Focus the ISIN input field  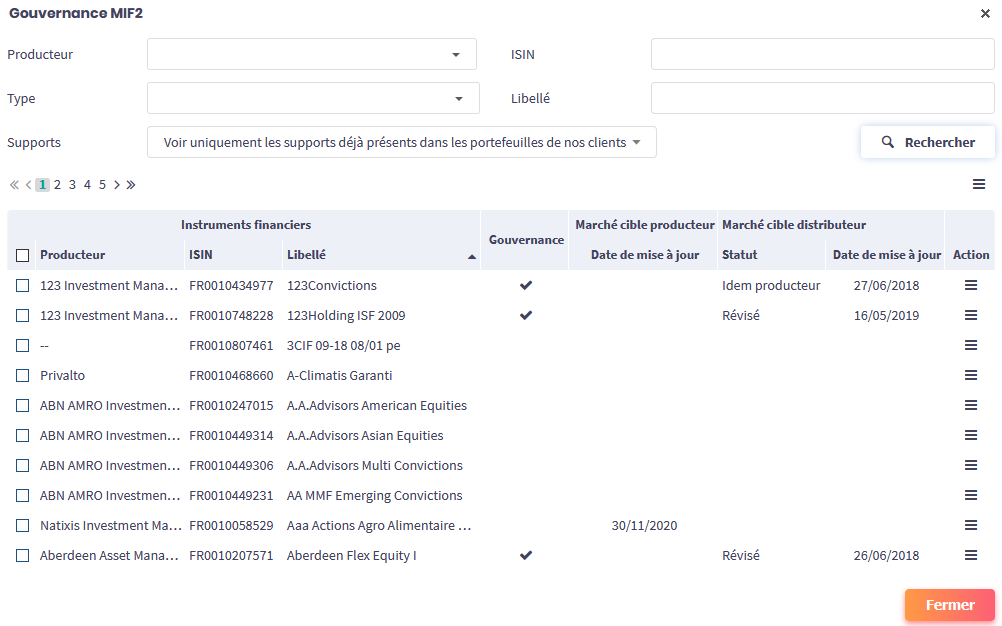point(822,55)
